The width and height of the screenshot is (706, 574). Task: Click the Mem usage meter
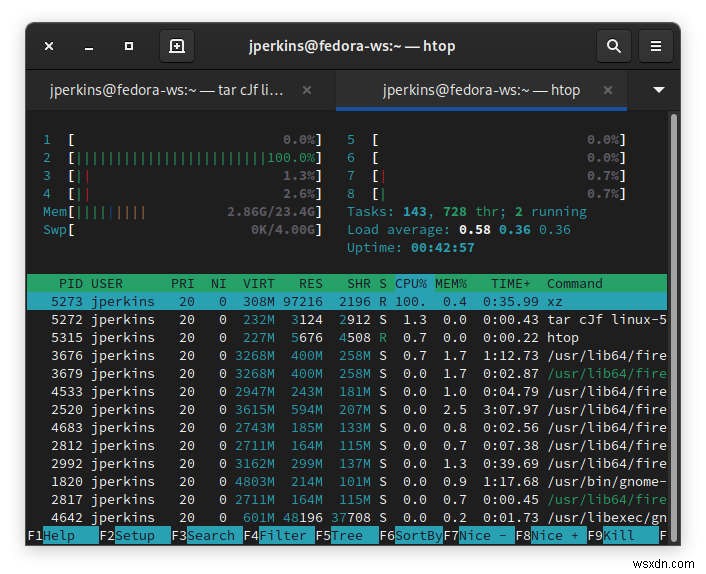click(x=182, y=212)
